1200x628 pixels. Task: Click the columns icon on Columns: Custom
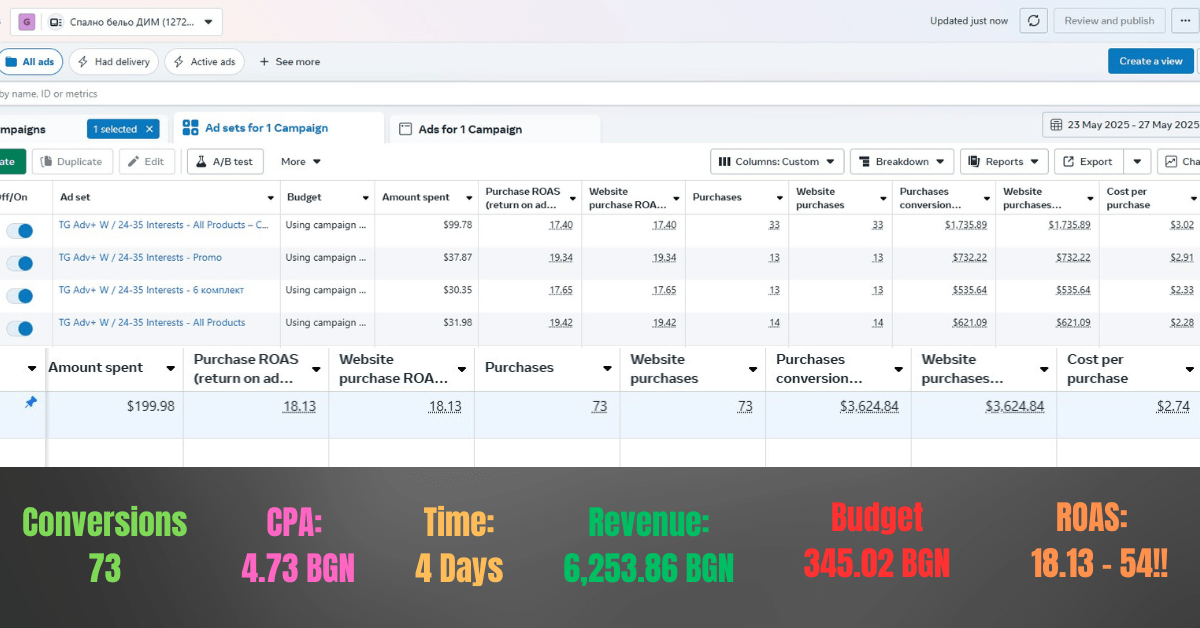[x=724, y=161]
